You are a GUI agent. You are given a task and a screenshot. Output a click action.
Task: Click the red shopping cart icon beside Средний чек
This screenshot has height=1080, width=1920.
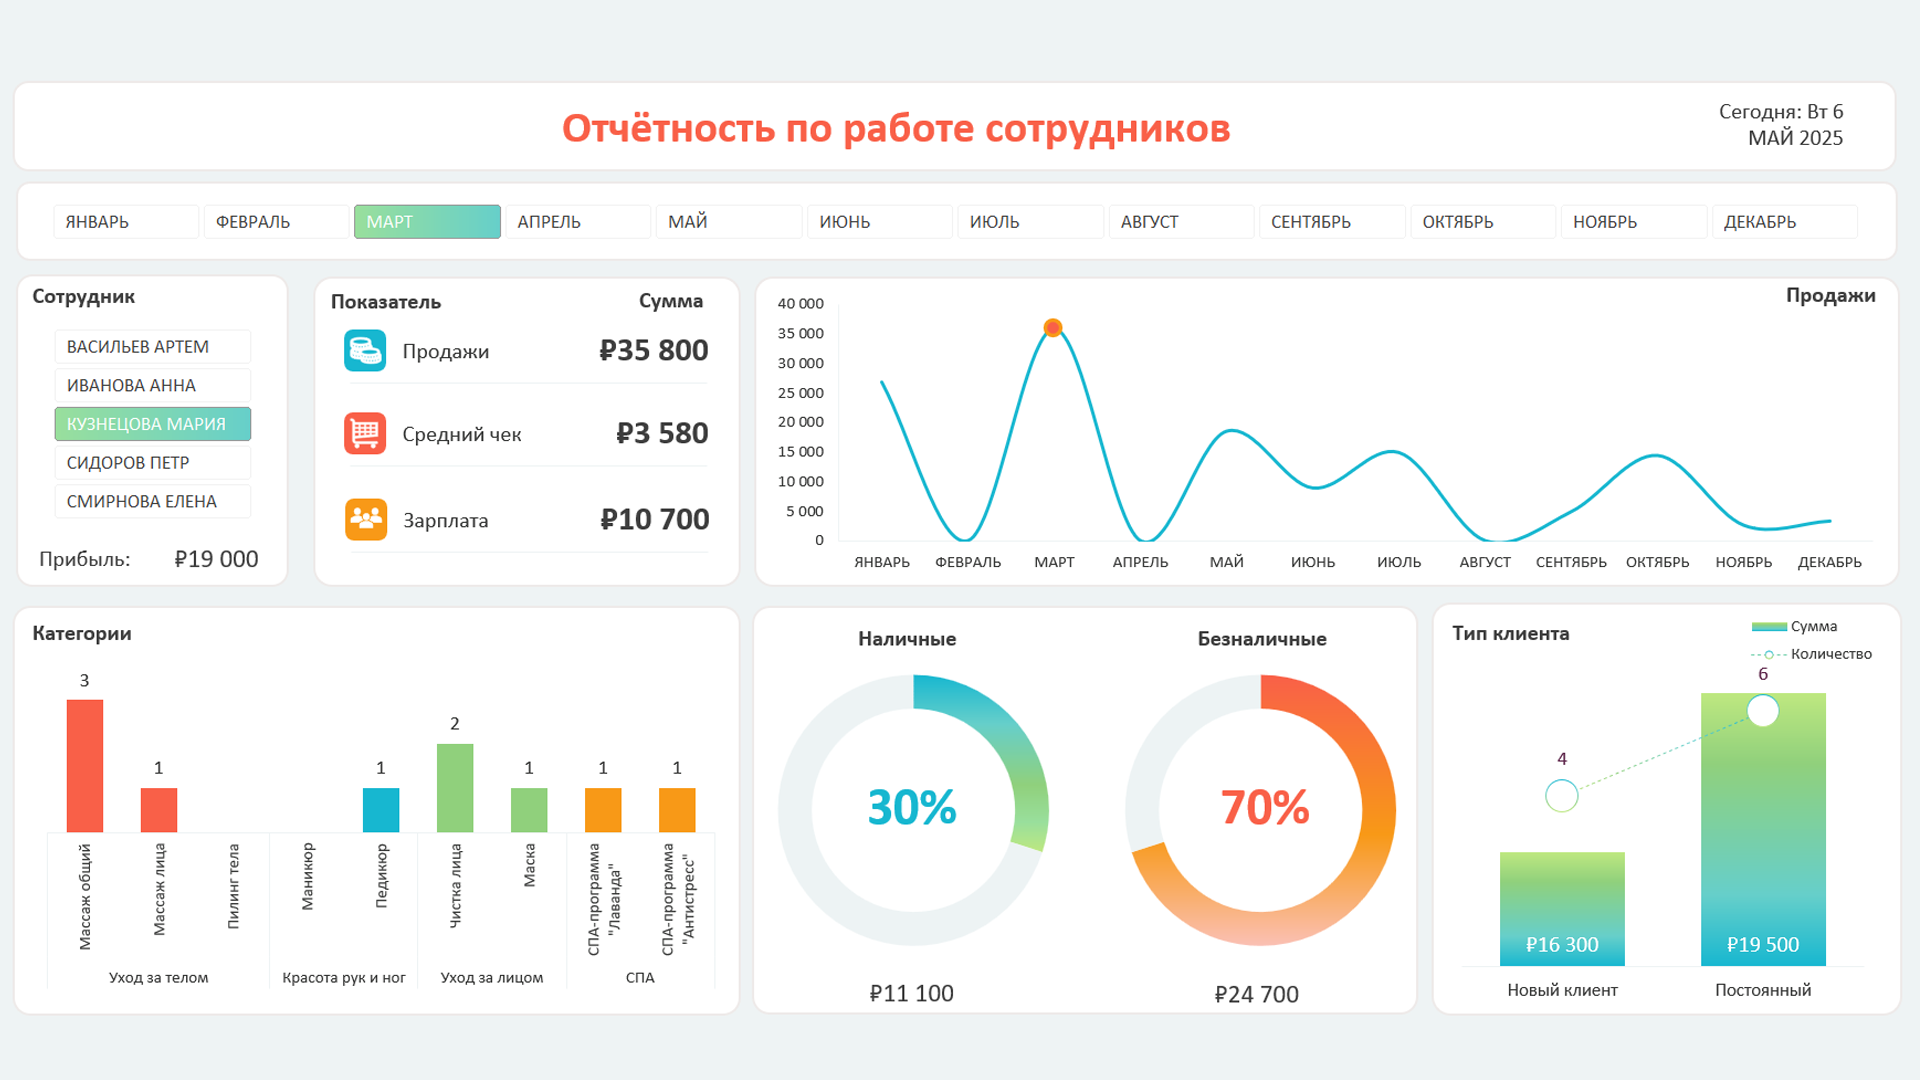click(365, 433)
